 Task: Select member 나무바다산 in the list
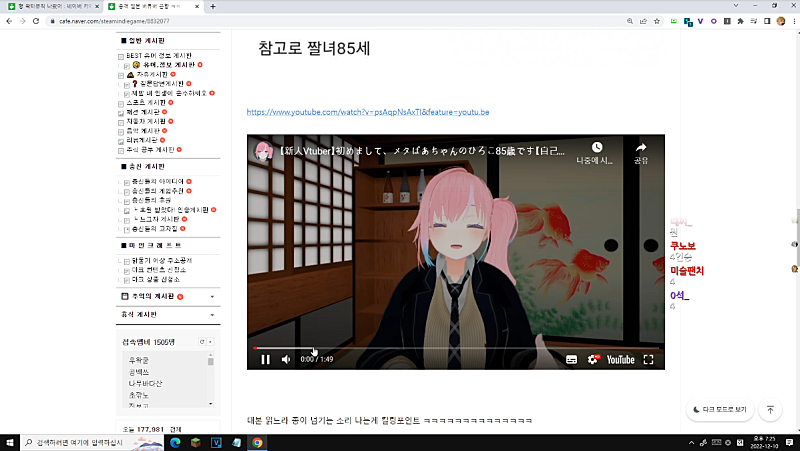(145, 384)
